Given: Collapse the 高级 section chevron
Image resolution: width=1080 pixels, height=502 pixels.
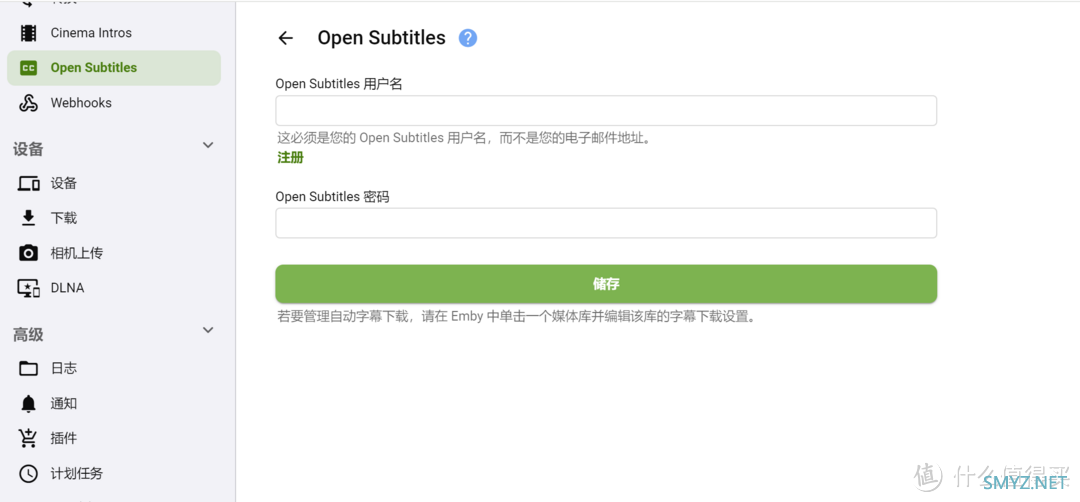Looking at the screenshot, I should [x=208, y=331].
